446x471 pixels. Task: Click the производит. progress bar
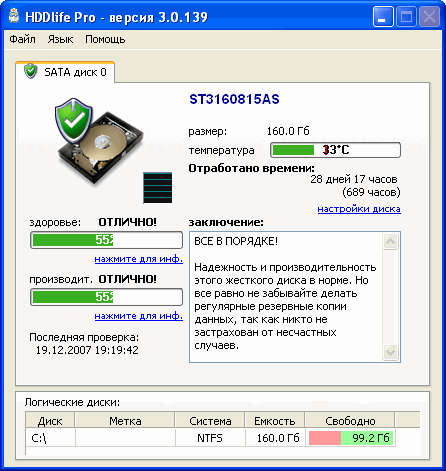(x=106, y=297)
